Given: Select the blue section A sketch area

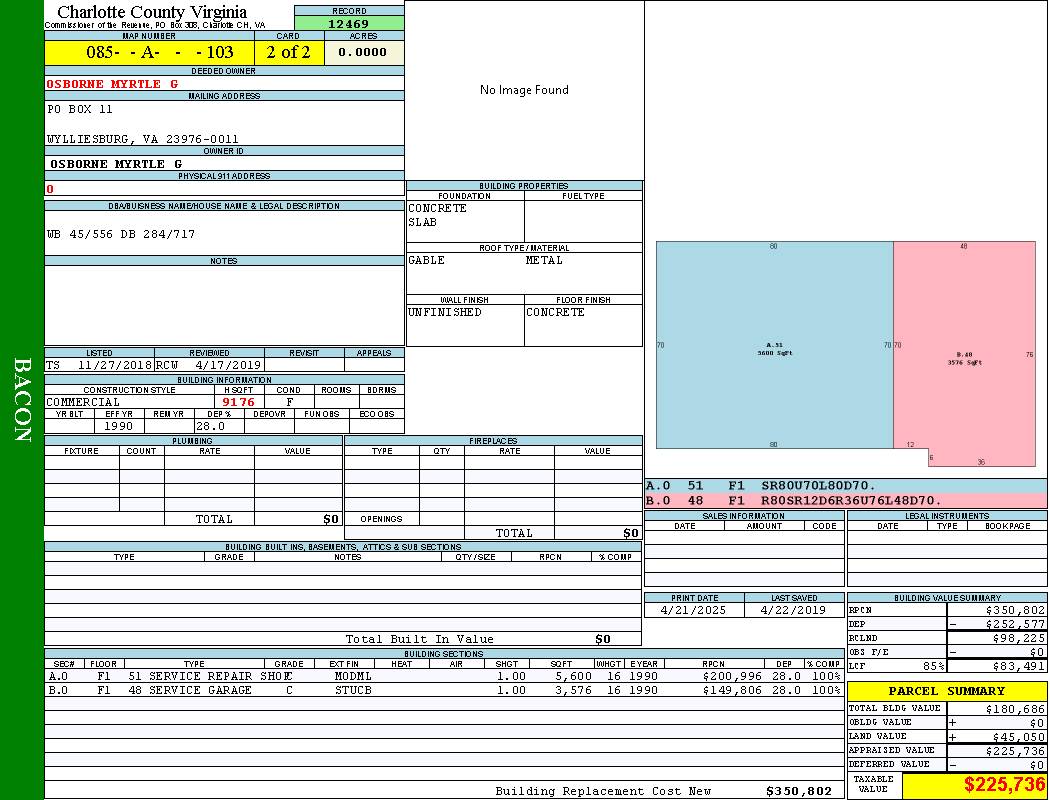Looking at the screenshot, I should (774, 345).
